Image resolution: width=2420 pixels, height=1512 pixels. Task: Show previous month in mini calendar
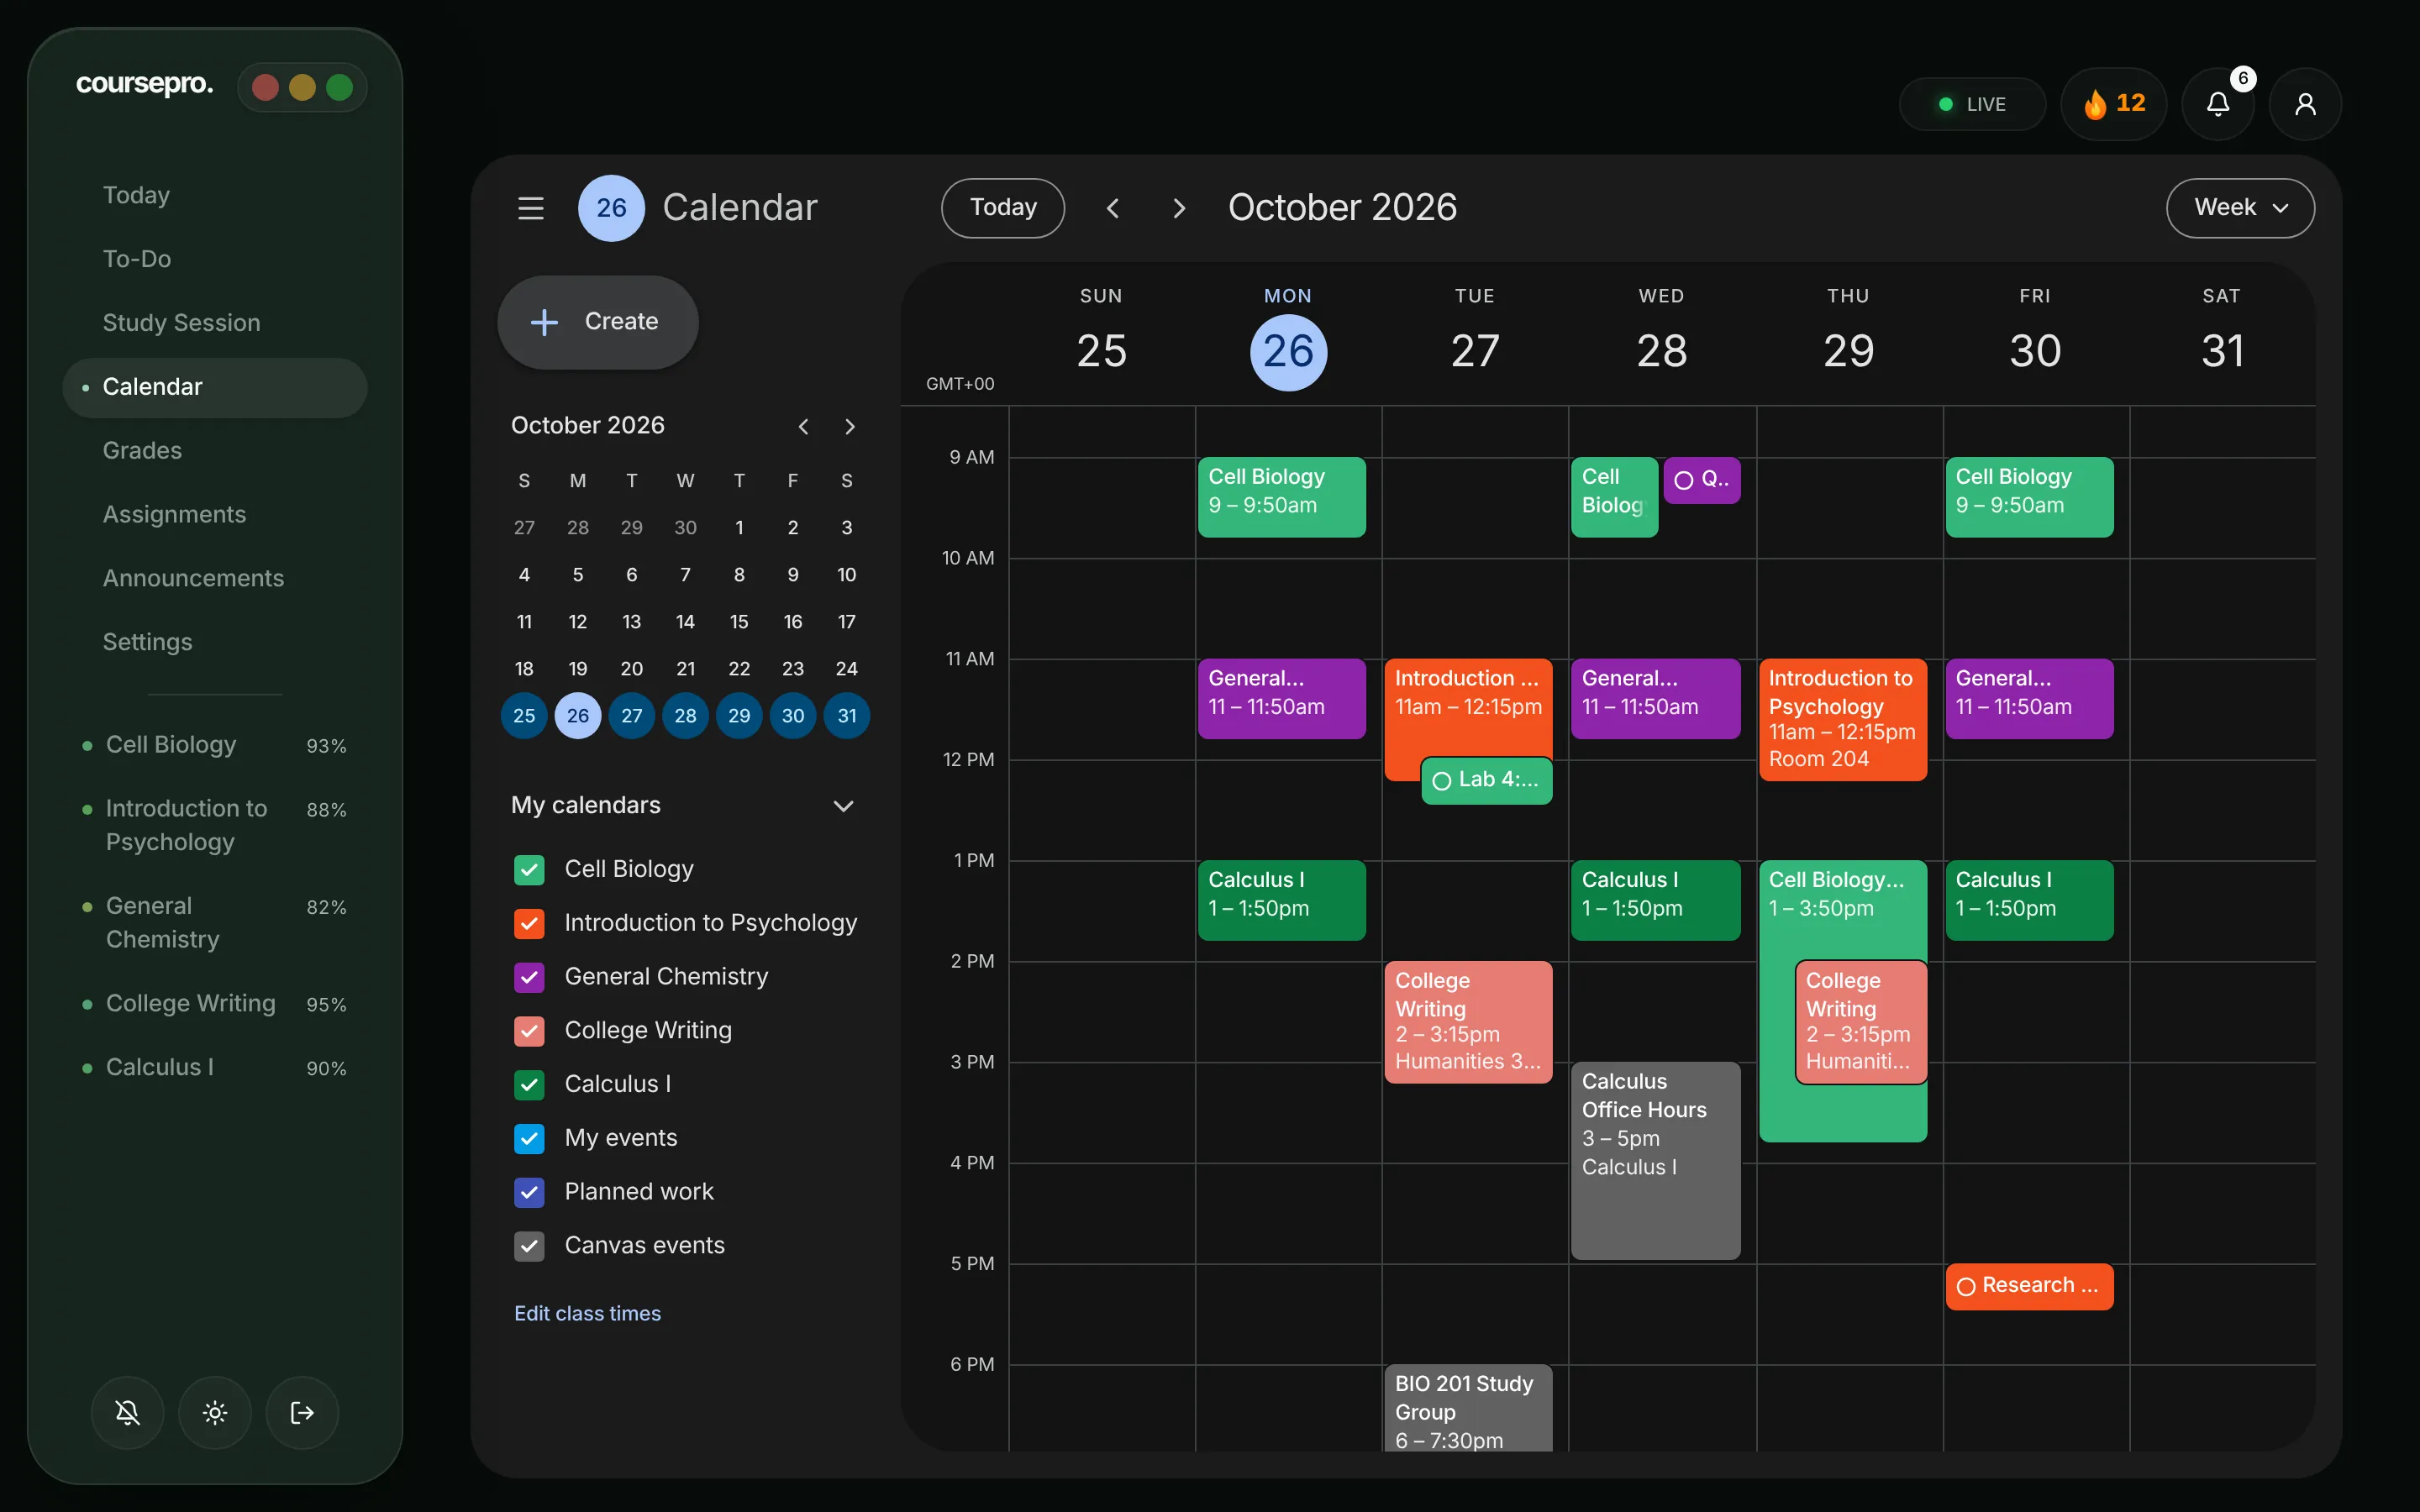point(803,427)
